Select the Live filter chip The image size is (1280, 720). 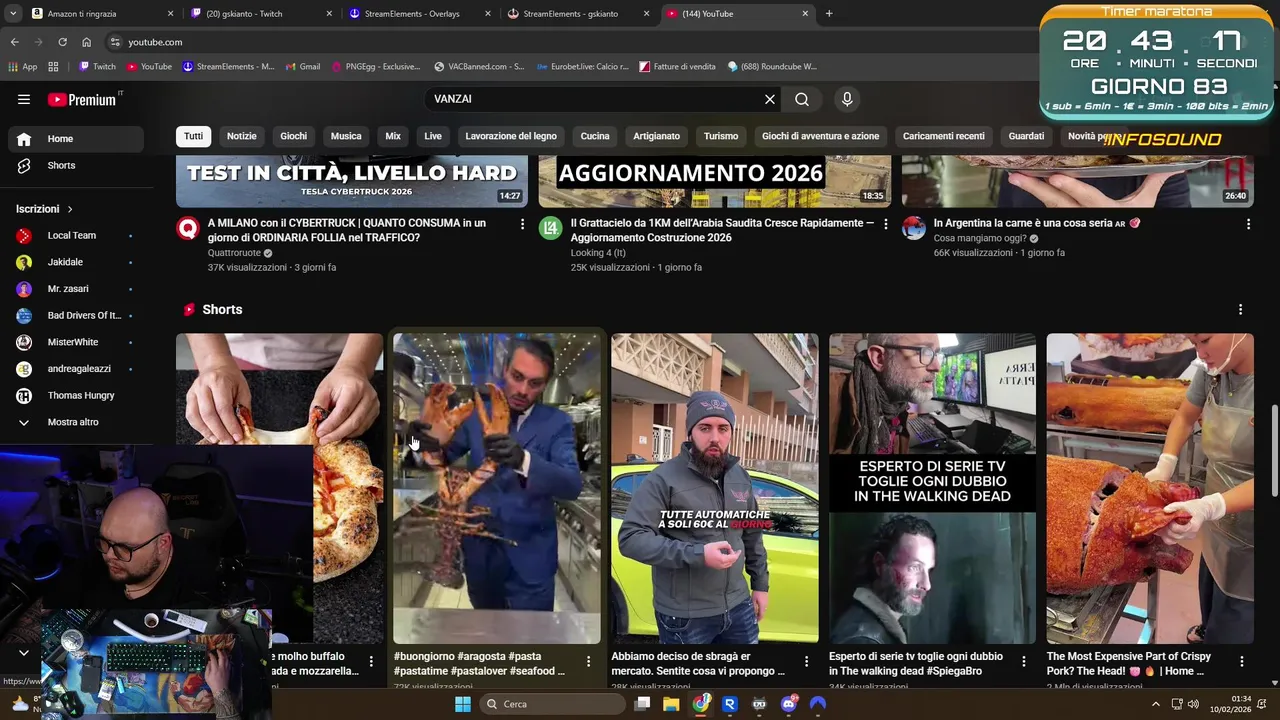pos(433,136)
